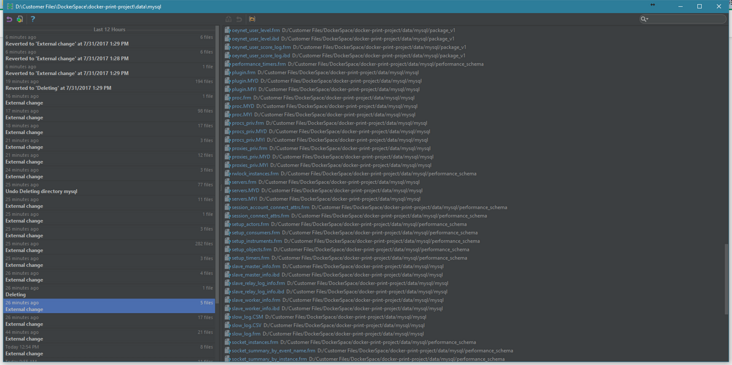This screenshot has height=365, width=732.
Task: Select the 77 files revision entry
Action: [x=109, y=188]
